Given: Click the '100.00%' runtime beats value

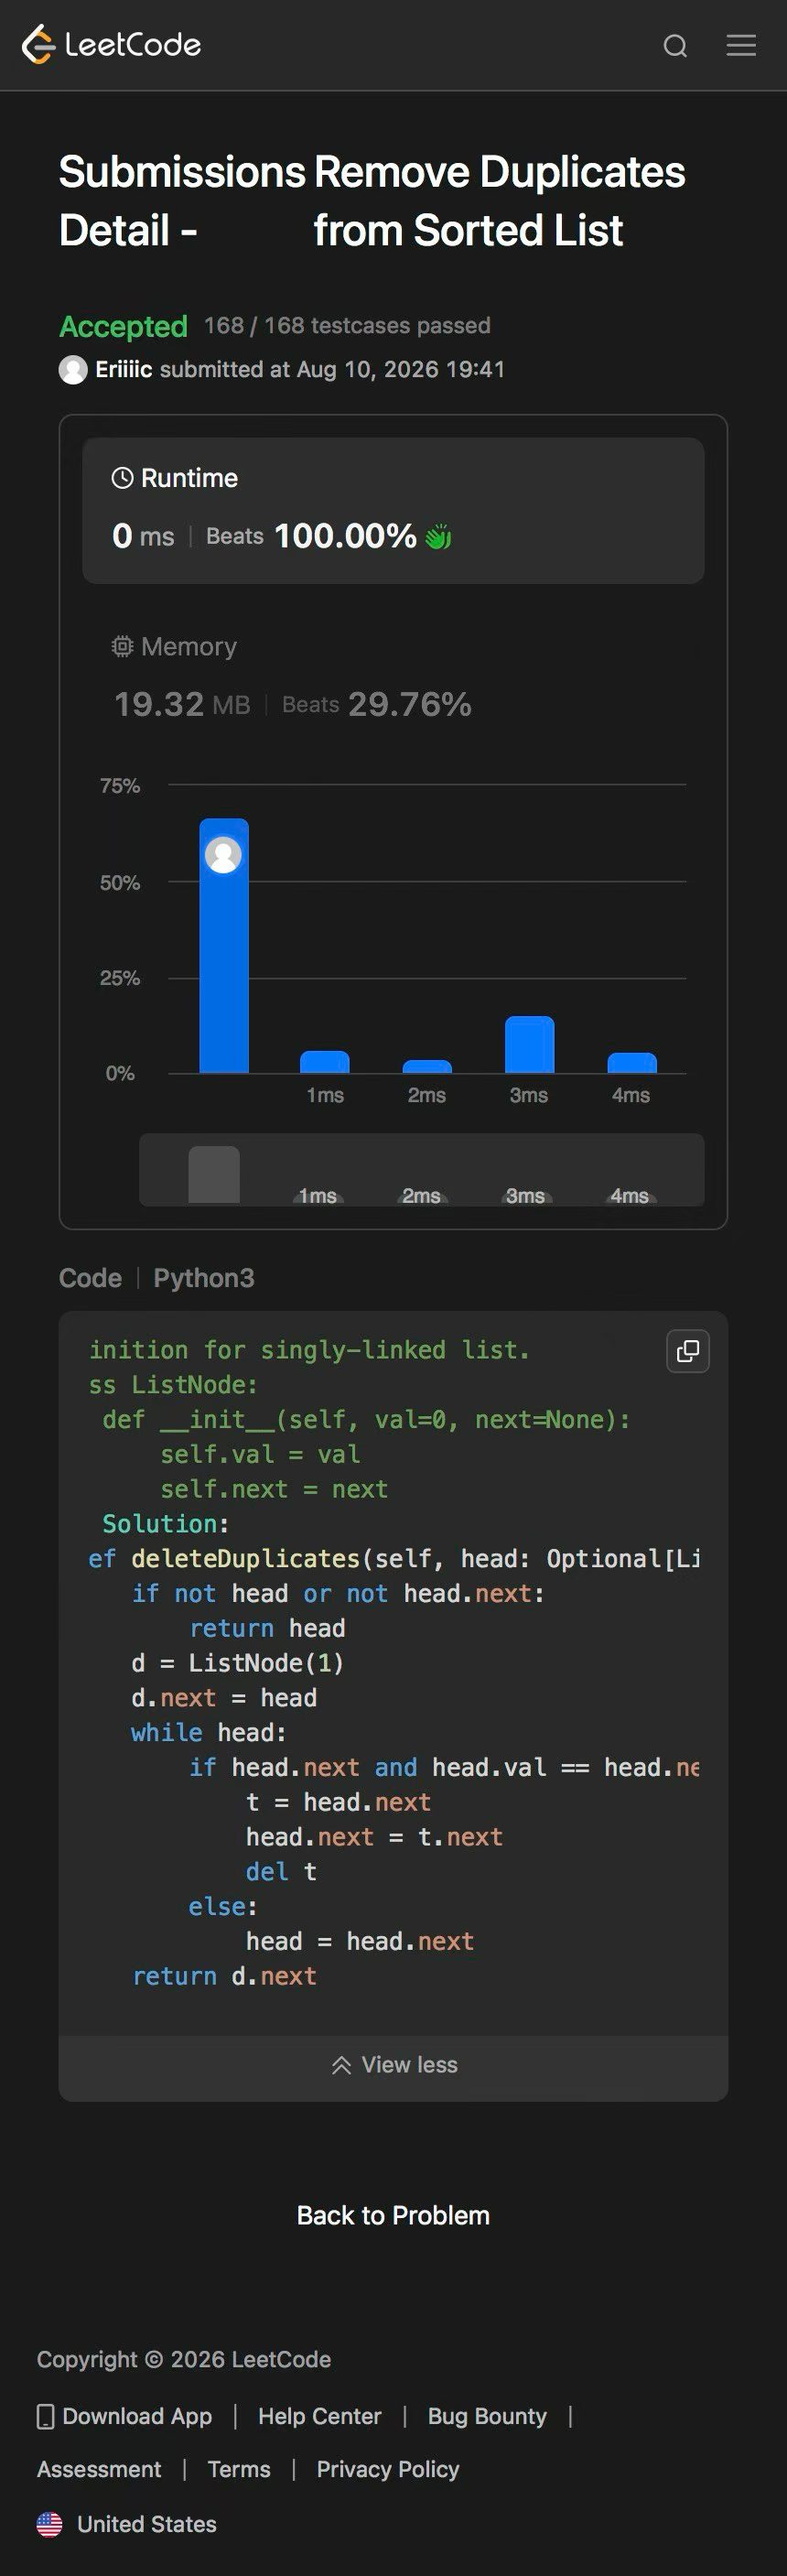Looking at the screenshot, I should click(x=345, y=536).
